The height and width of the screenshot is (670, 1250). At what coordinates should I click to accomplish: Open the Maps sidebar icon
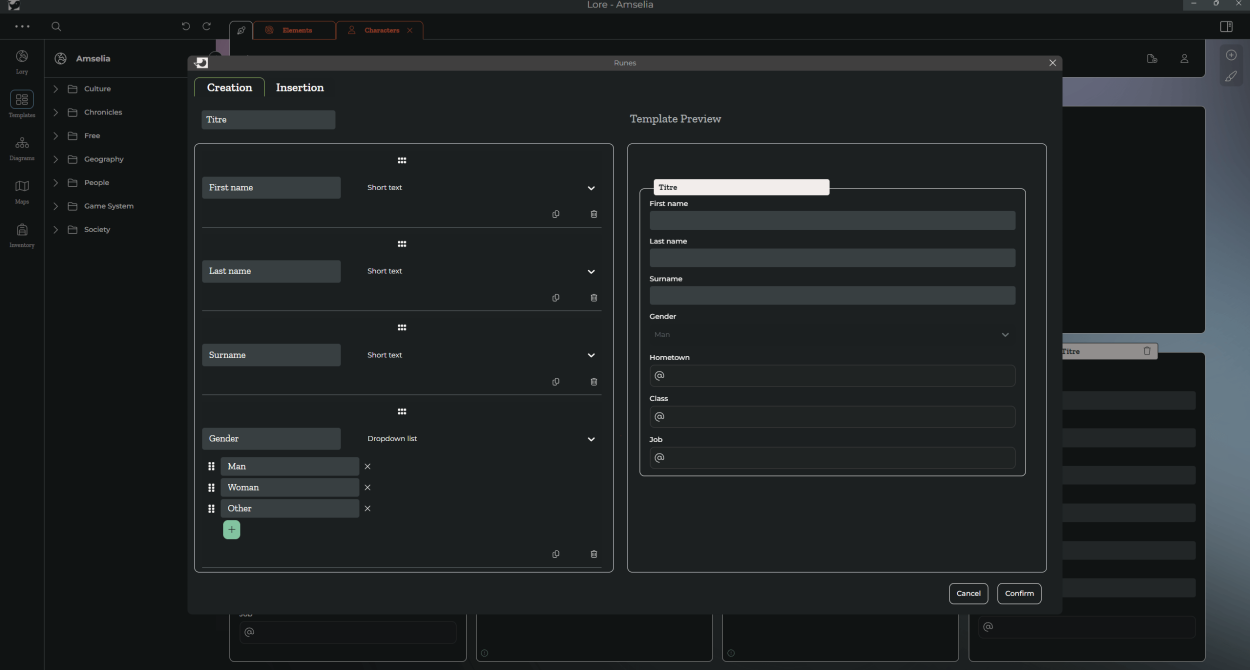pyautogui.click(x=22, y=189)
